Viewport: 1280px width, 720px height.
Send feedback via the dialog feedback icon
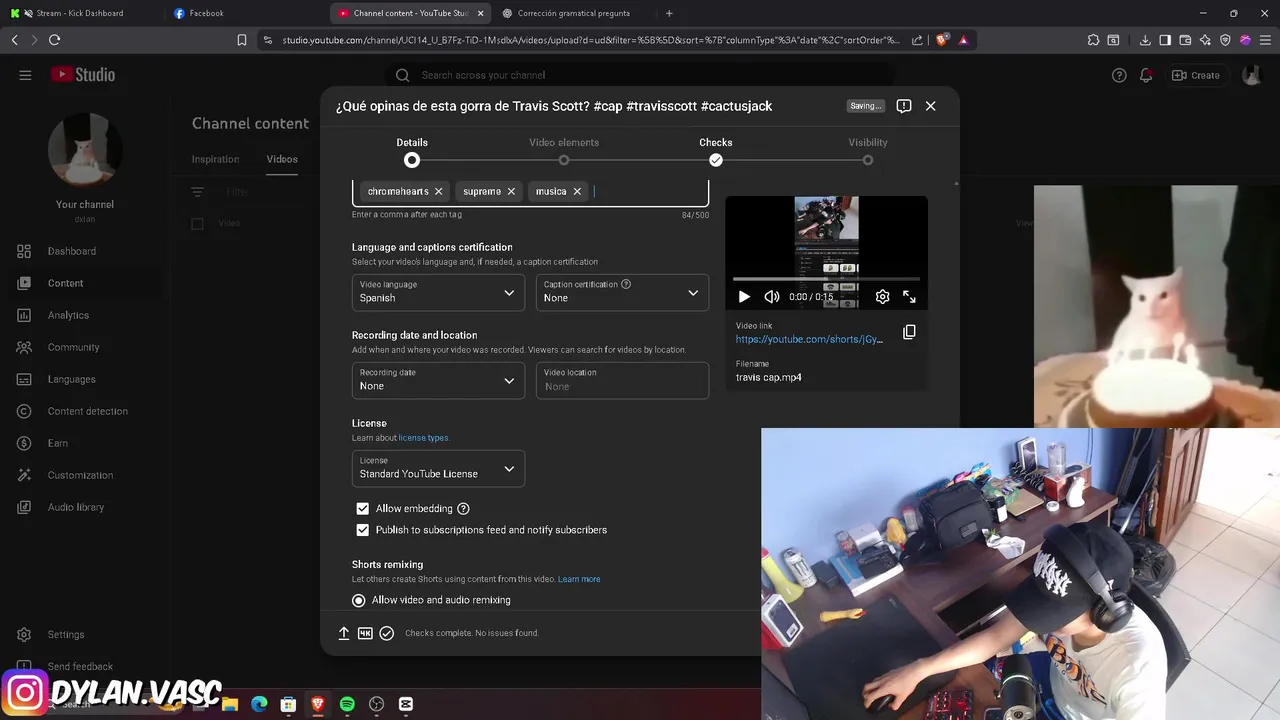[x=904, y=106]
